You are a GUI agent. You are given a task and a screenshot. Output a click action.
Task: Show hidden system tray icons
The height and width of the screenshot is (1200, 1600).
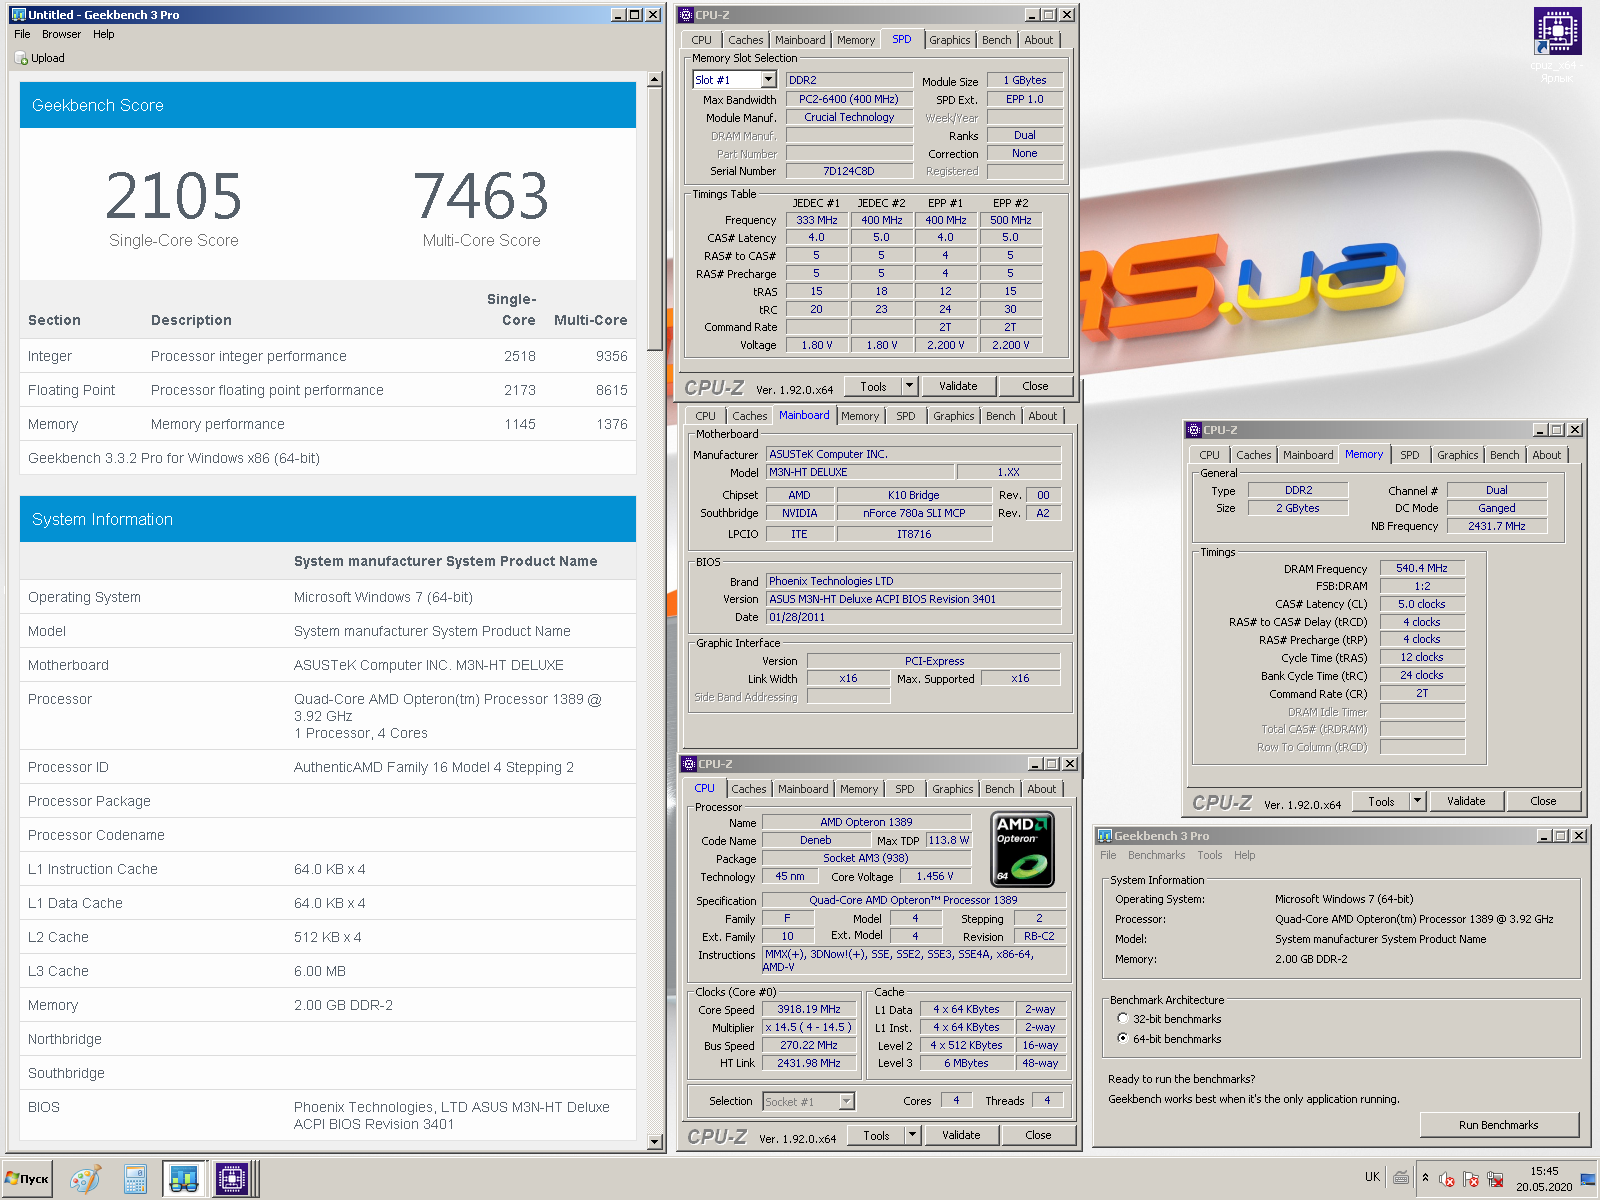pos(1425,1178)
